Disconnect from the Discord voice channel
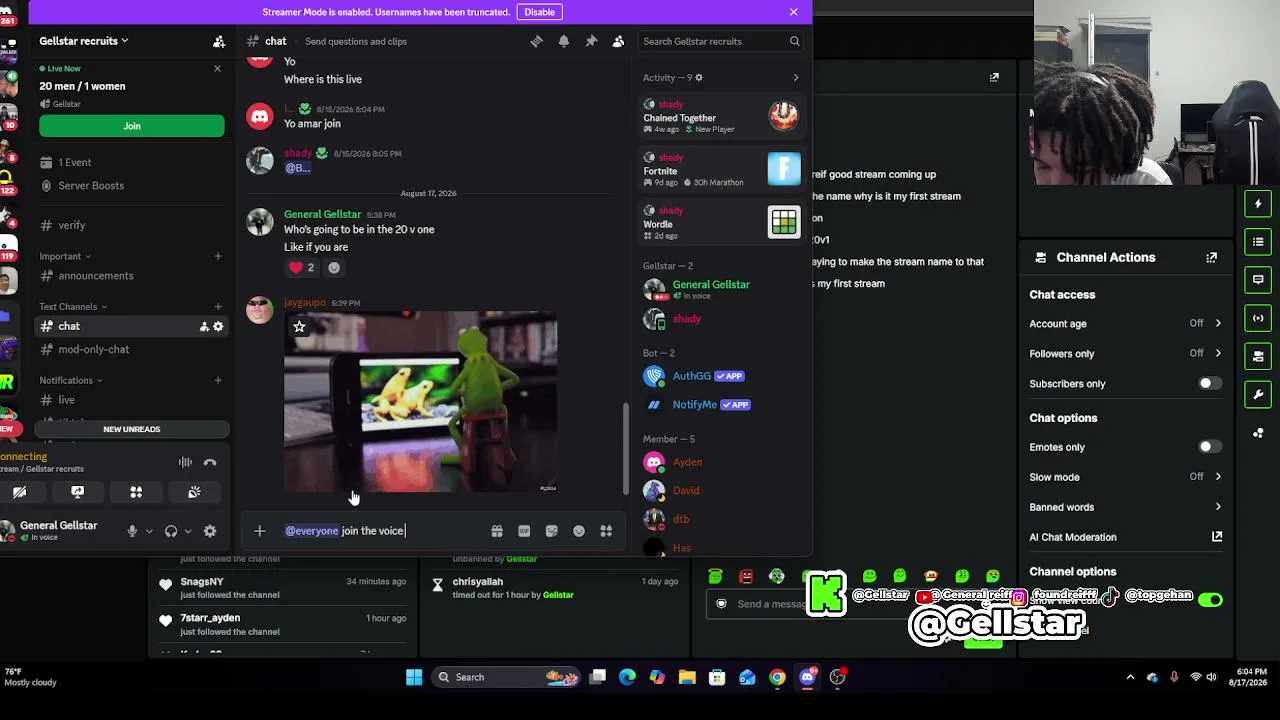This screenshot has height=720, width=1280. pyautogui.click(x=210, y=462)
